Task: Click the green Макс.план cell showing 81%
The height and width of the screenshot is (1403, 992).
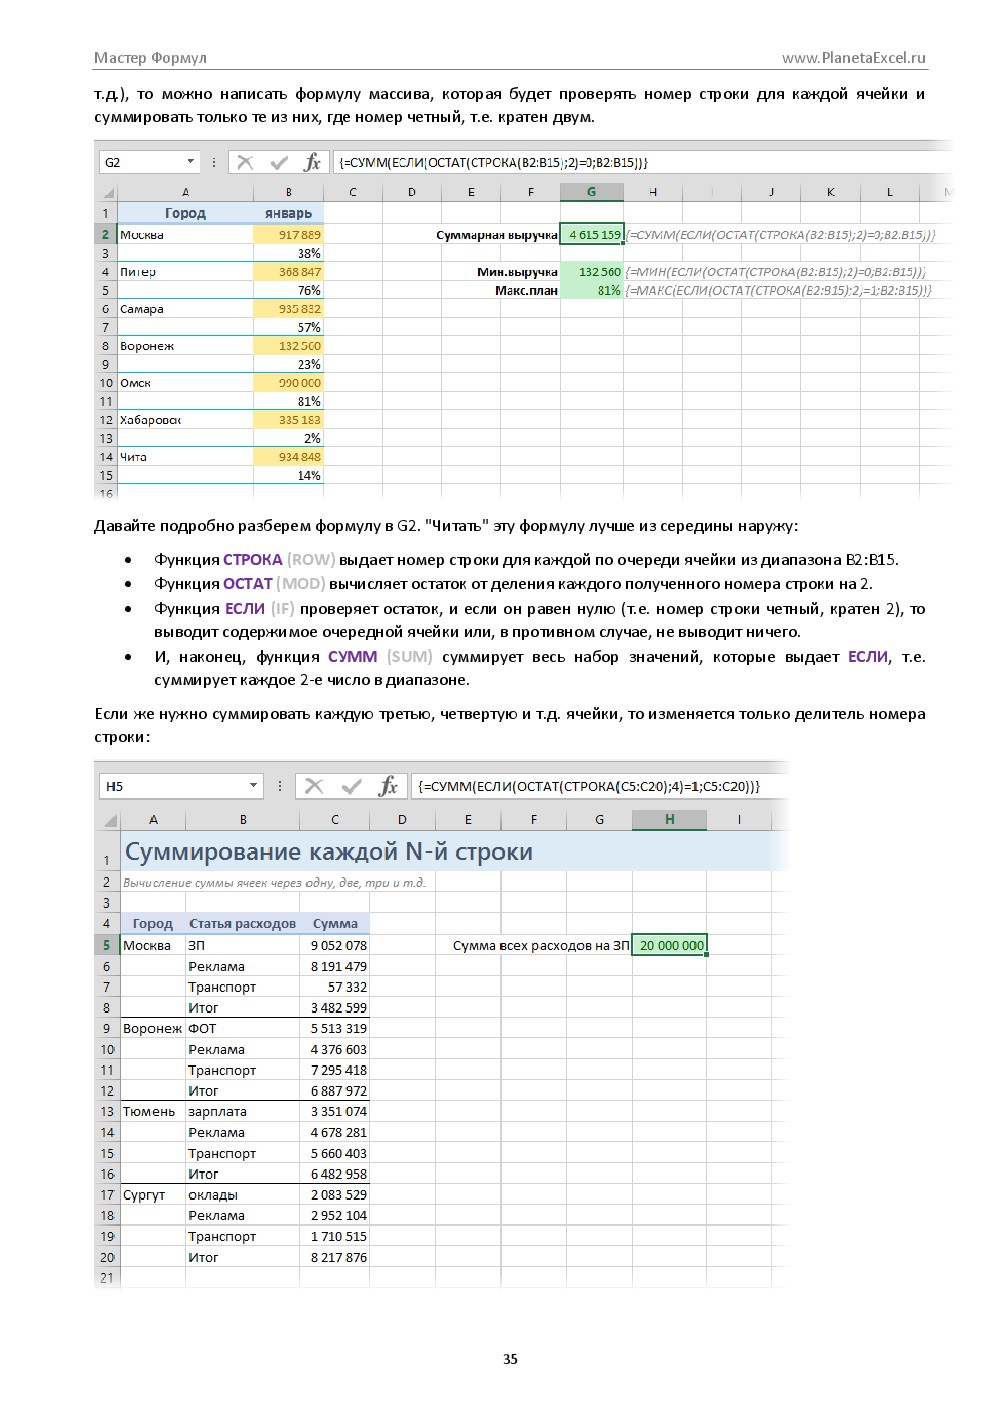Action: (592, 290)
